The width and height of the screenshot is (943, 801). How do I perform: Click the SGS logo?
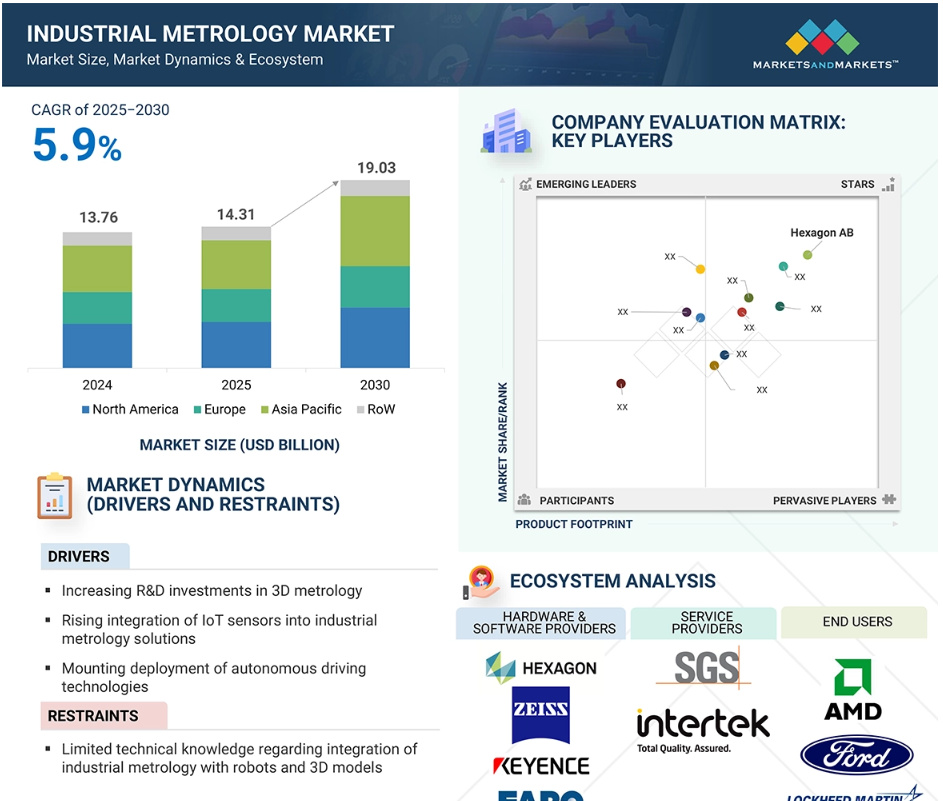(x=704, y=667)
